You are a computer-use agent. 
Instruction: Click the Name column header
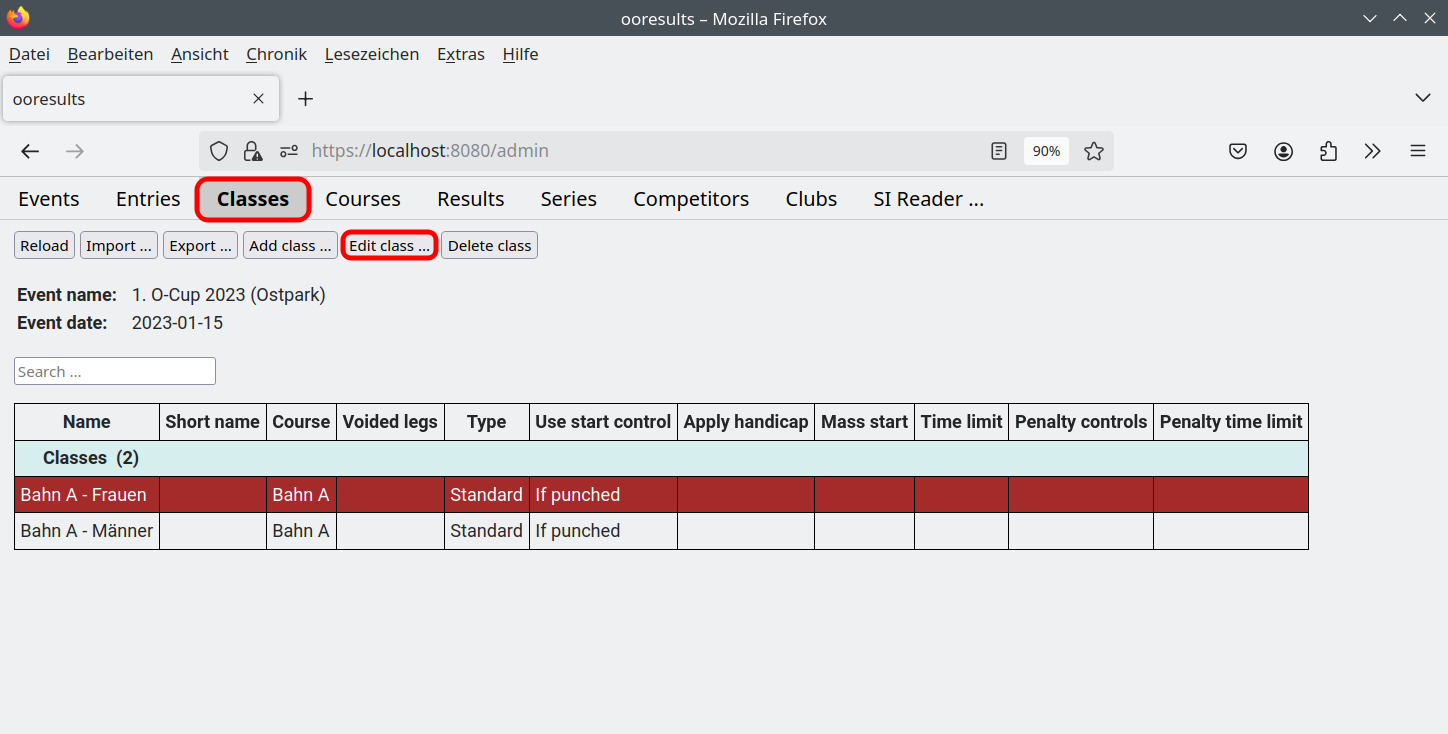click(87, 422)
